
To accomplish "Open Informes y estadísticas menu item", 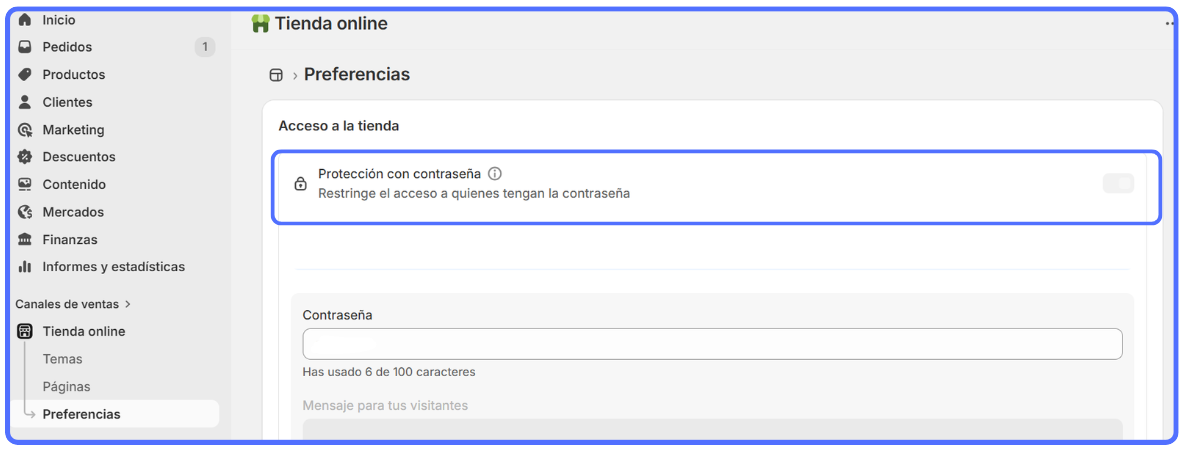I will 113,267.
